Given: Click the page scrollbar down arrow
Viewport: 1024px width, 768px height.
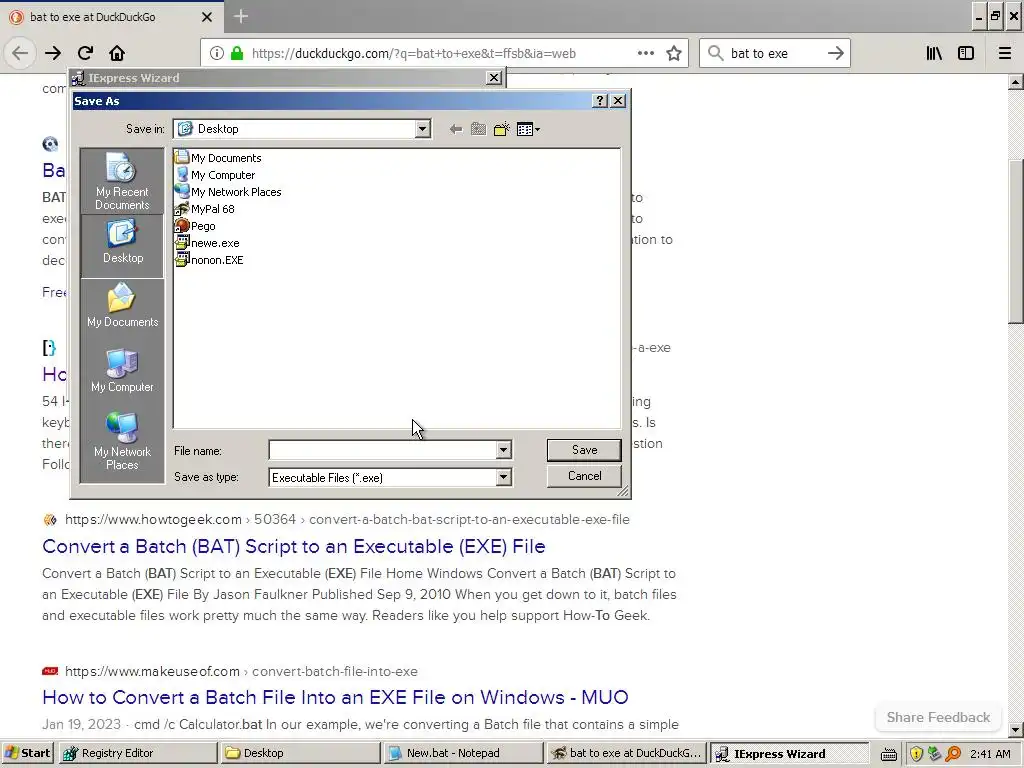Looking at the screenshot, I should (x=1016, y=730).
